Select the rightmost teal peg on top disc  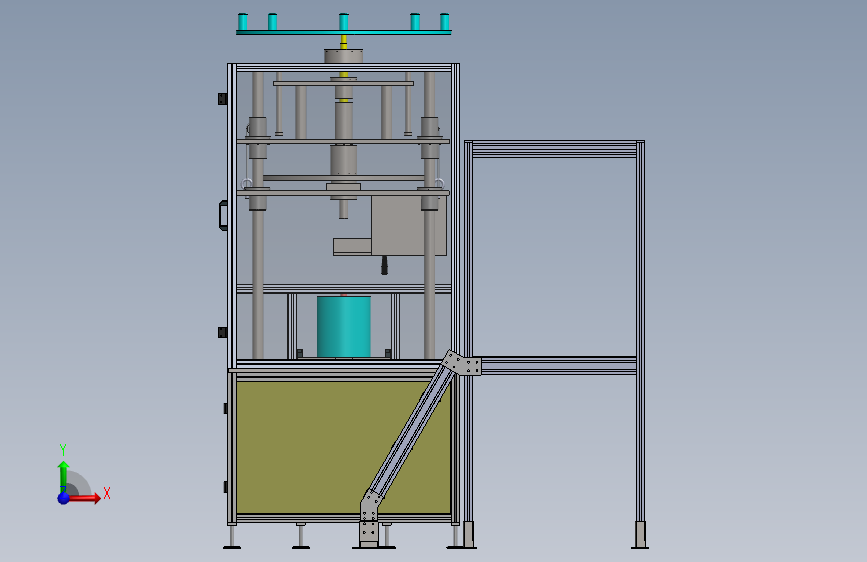[445, 22]
